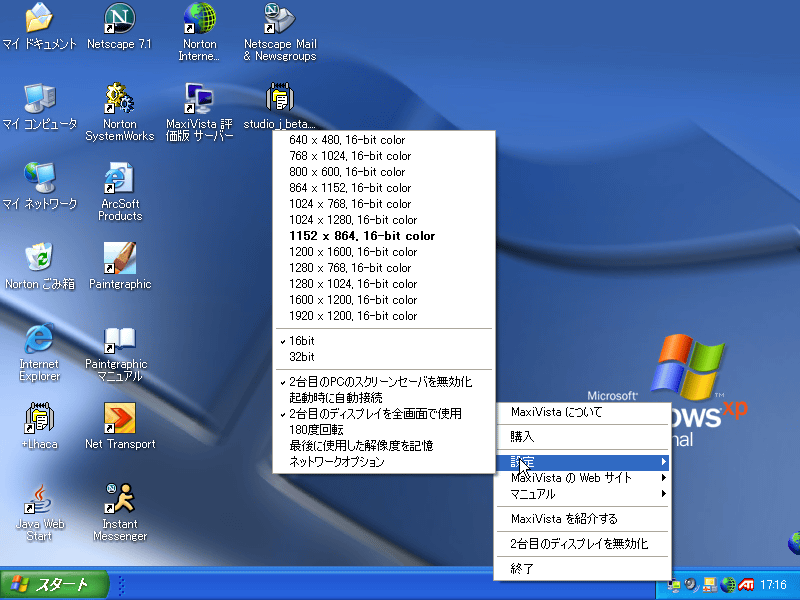Open the スタート menu button

(55, 585)
